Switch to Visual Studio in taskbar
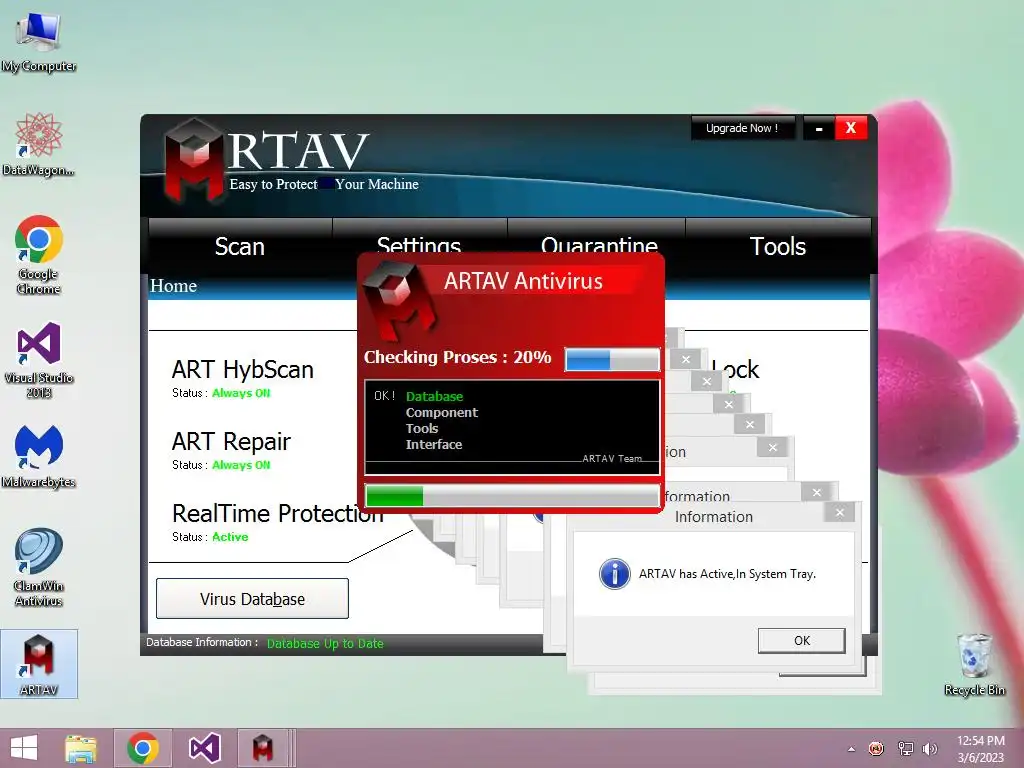The width and height of the screenshot is (1024, 768). coord(204,748)
